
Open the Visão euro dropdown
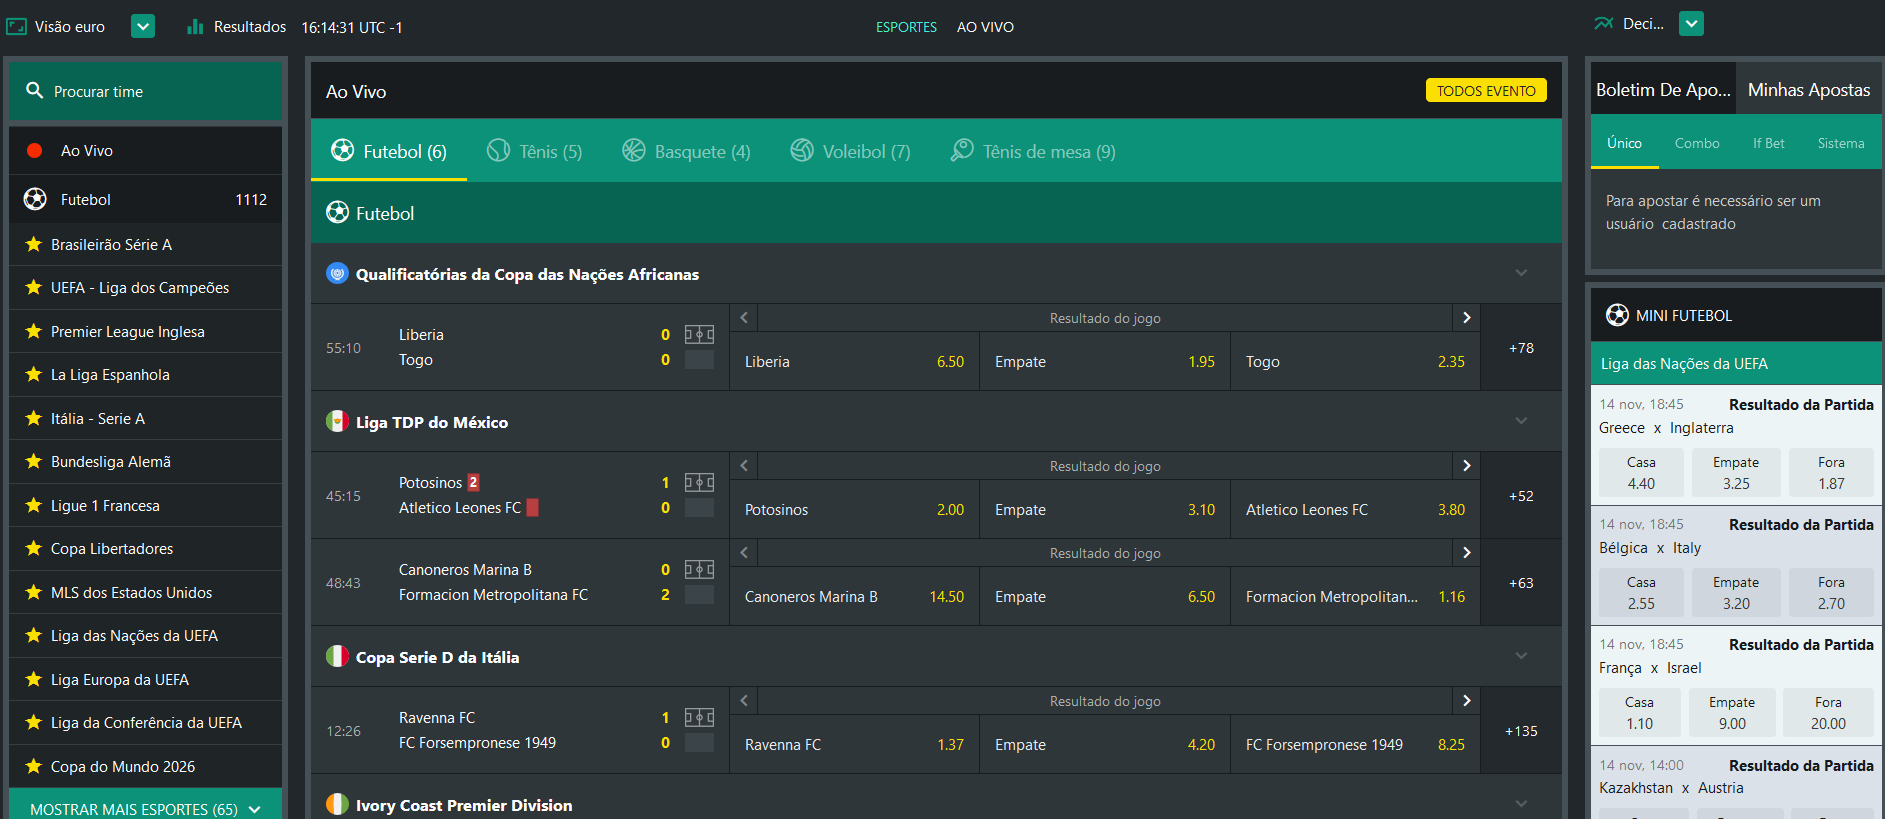click(x=143, y=26)
